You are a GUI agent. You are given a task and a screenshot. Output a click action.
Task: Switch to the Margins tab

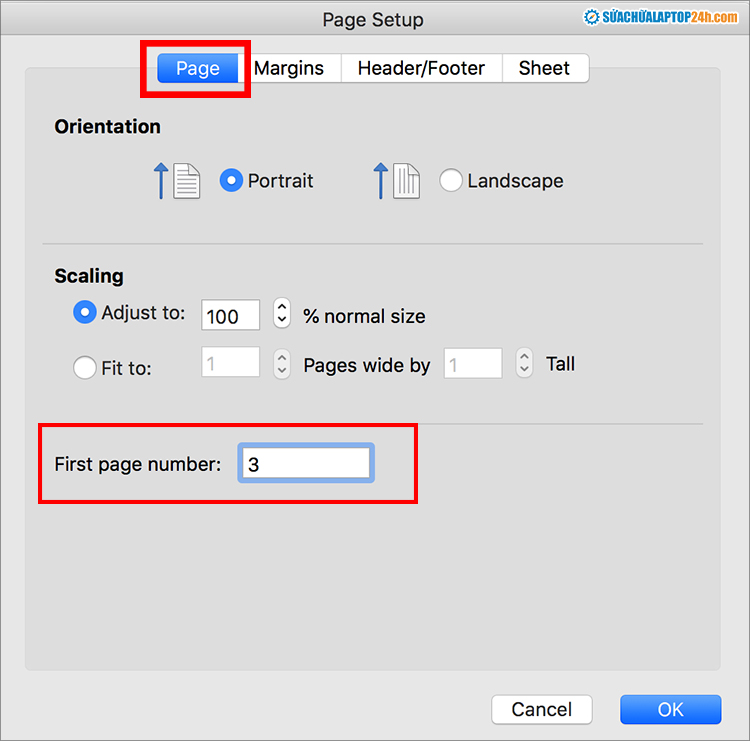point(289,68)
